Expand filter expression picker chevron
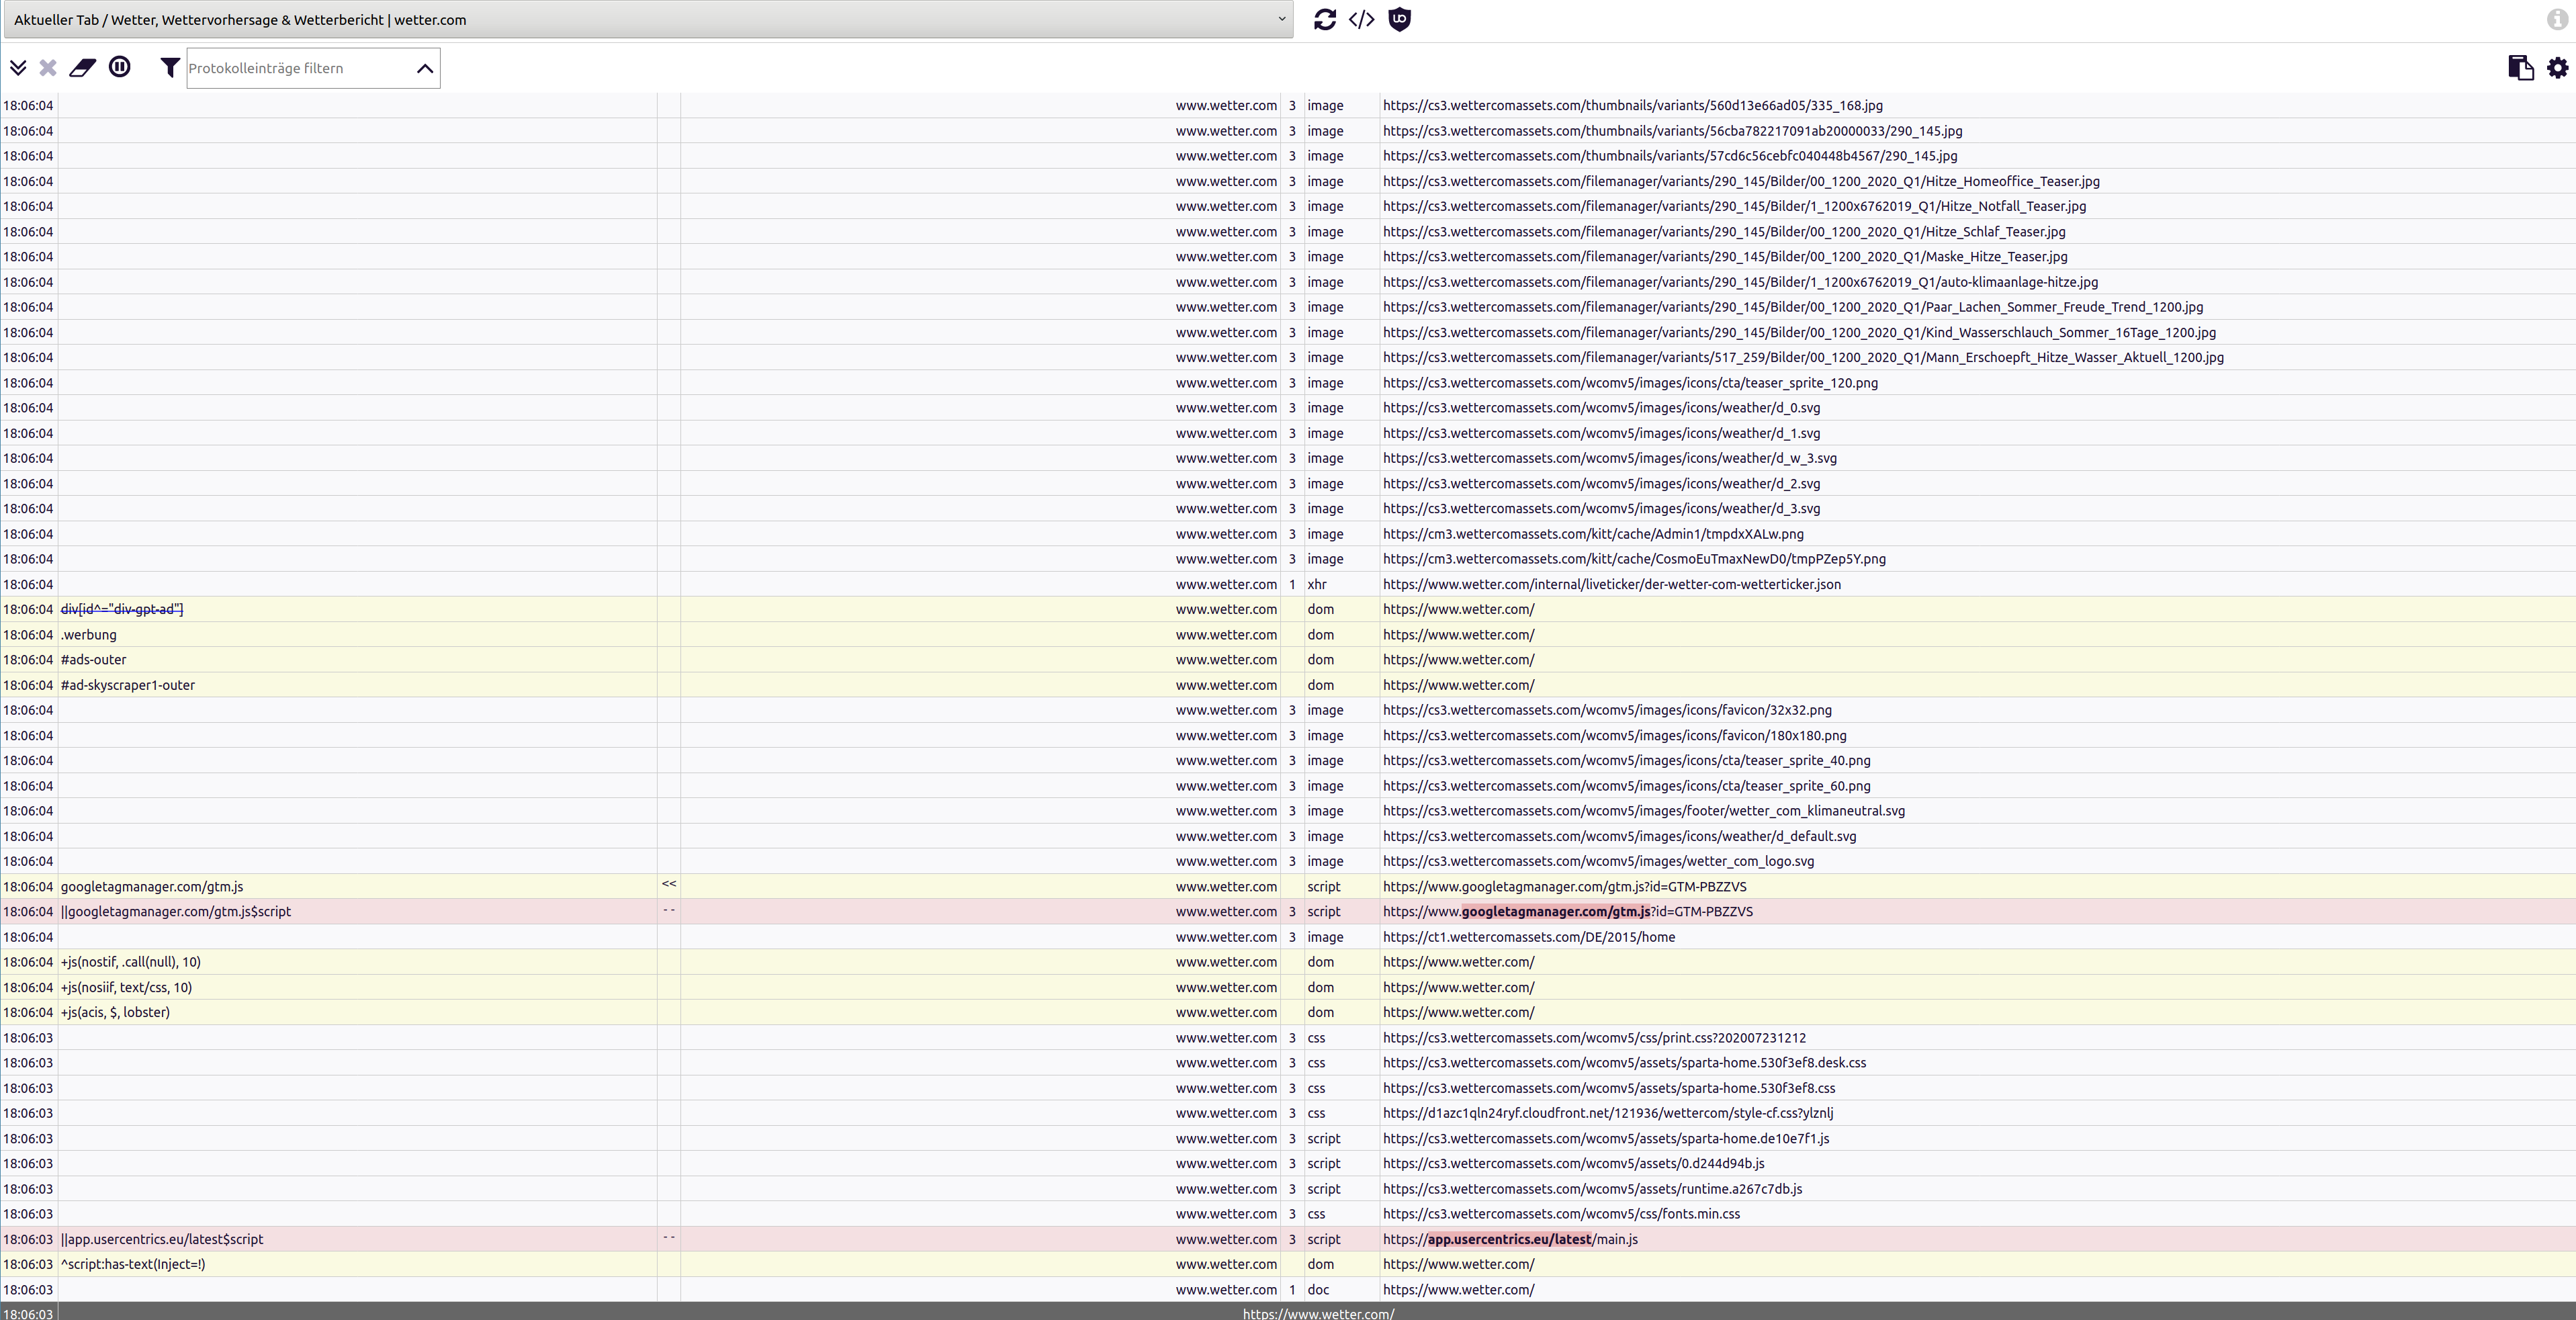The height and width of the screenshot is (1320, 2576). tap(424, 68)
